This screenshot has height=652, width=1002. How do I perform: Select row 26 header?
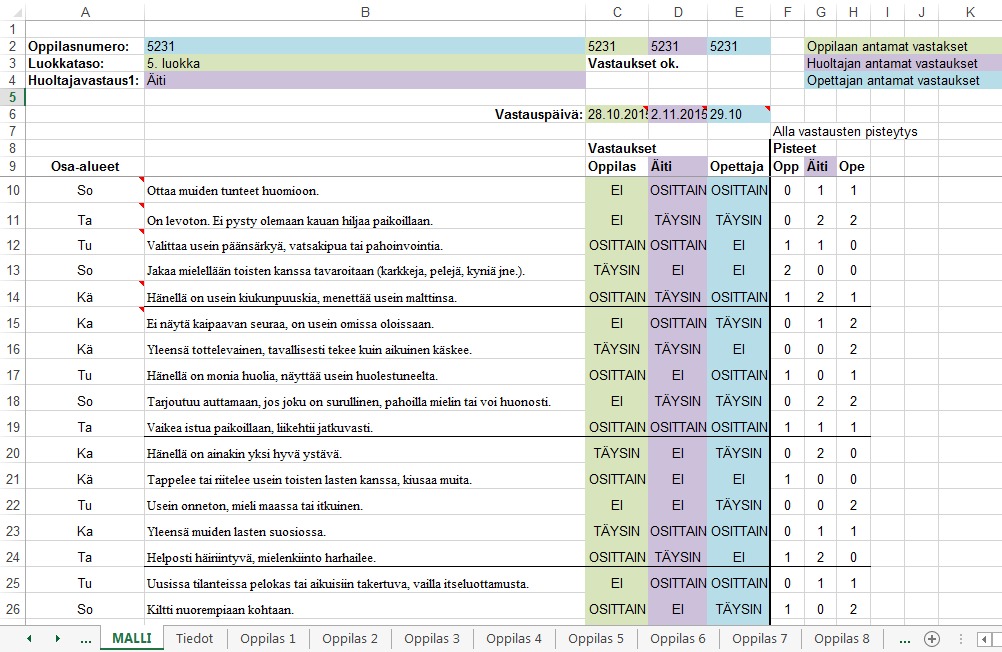[12, 609]
